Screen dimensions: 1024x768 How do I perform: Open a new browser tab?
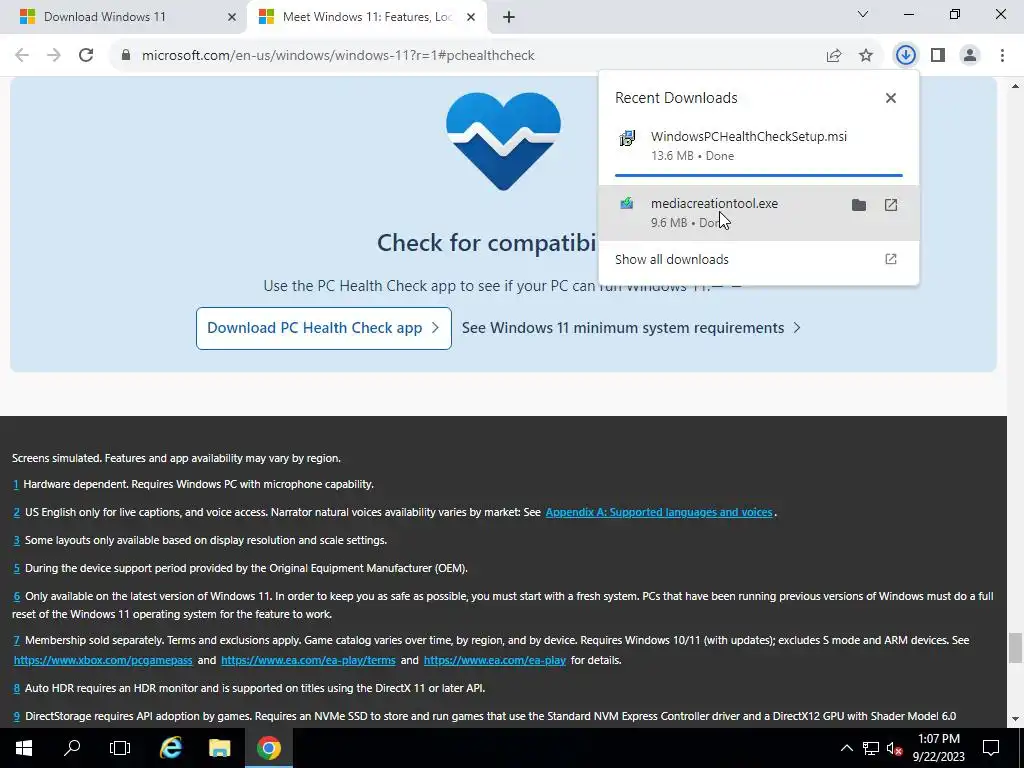point(509,18)
